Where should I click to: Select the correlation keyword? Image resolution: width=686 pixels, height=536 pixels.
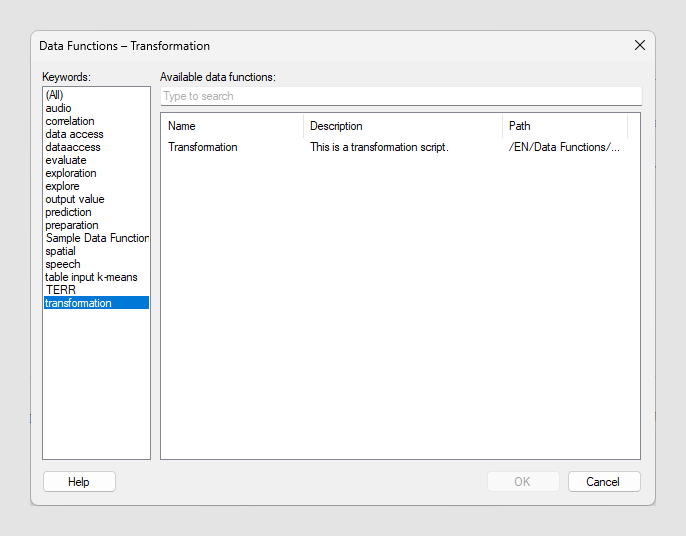(x=70, y=121)
